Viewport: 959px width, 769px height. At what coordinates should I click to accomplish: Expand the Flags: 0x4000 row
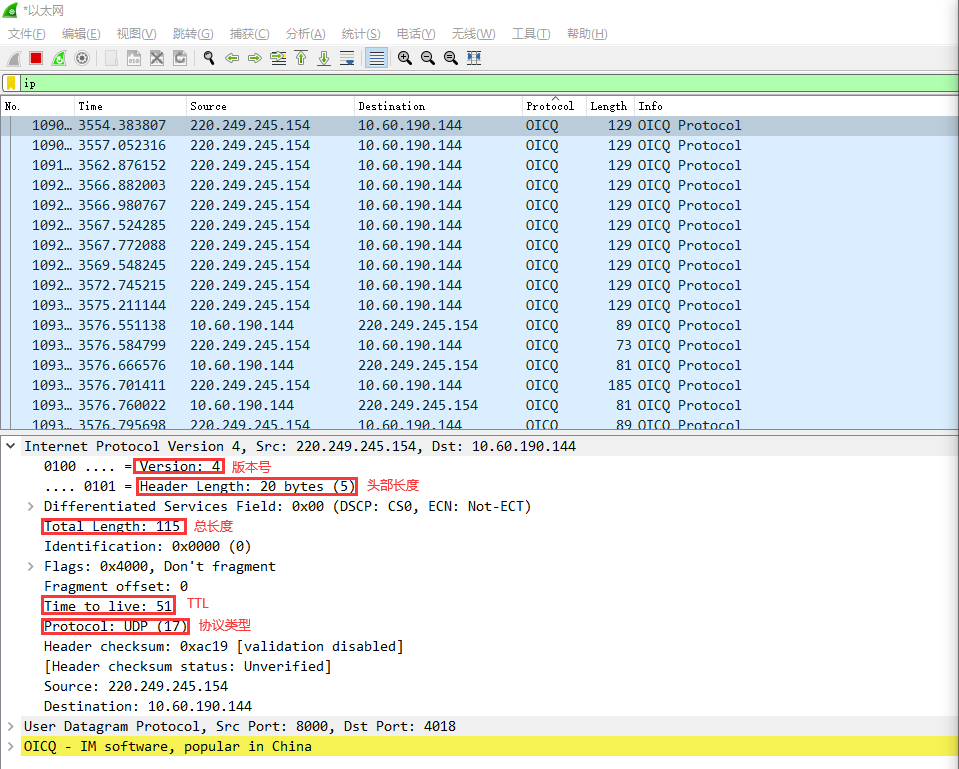pyautogui.click(x=30, y=566)
